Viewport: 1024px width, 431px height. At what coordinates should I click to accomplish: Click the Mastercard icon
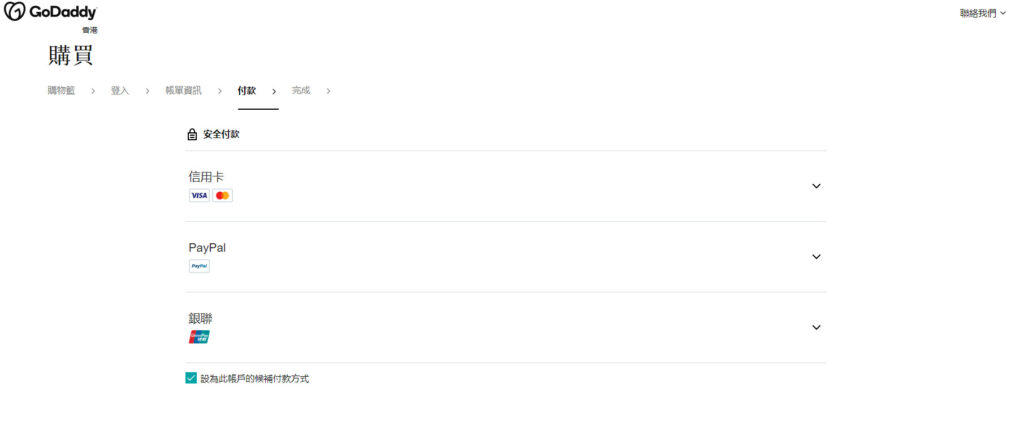(223, 195)
